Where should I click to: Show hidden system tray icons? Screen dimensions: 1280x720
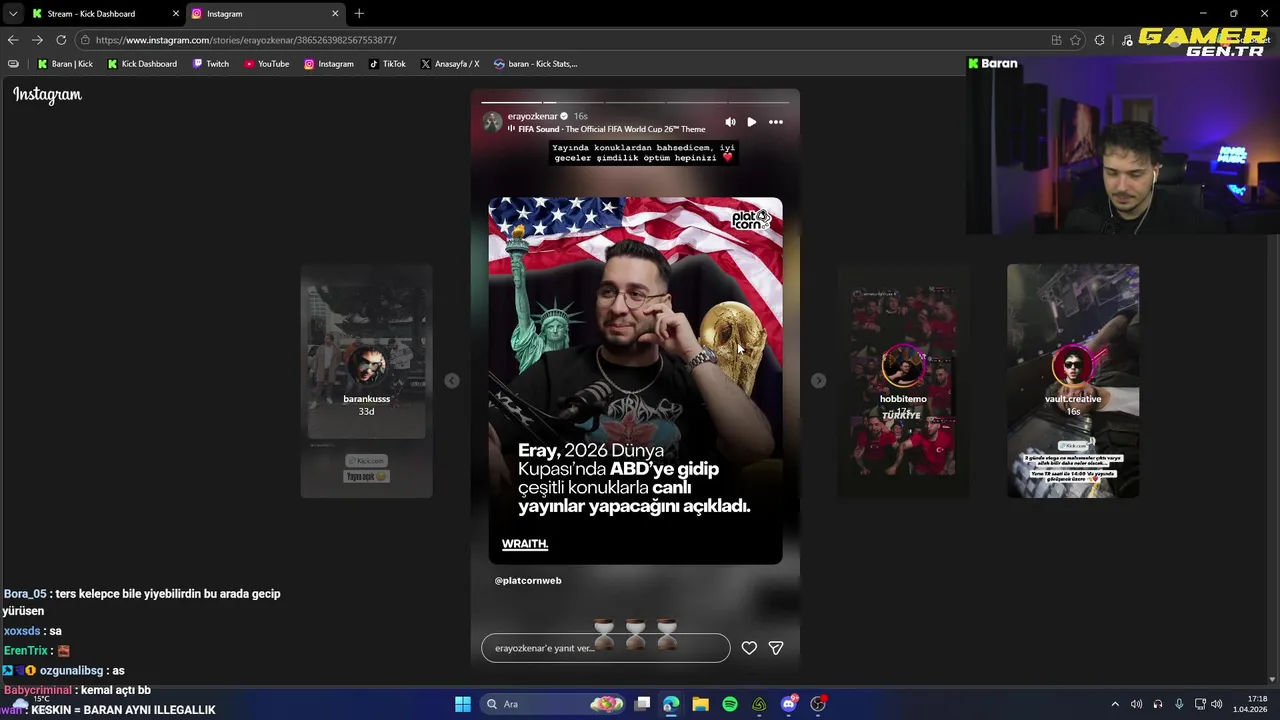tap(1115, 704)
